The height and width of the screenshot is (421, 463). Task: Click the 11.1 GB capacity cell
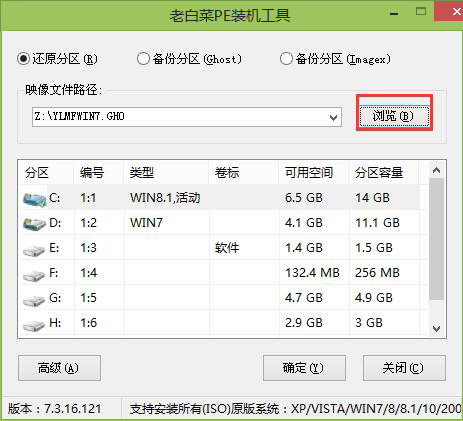click(x=377, y=223)
